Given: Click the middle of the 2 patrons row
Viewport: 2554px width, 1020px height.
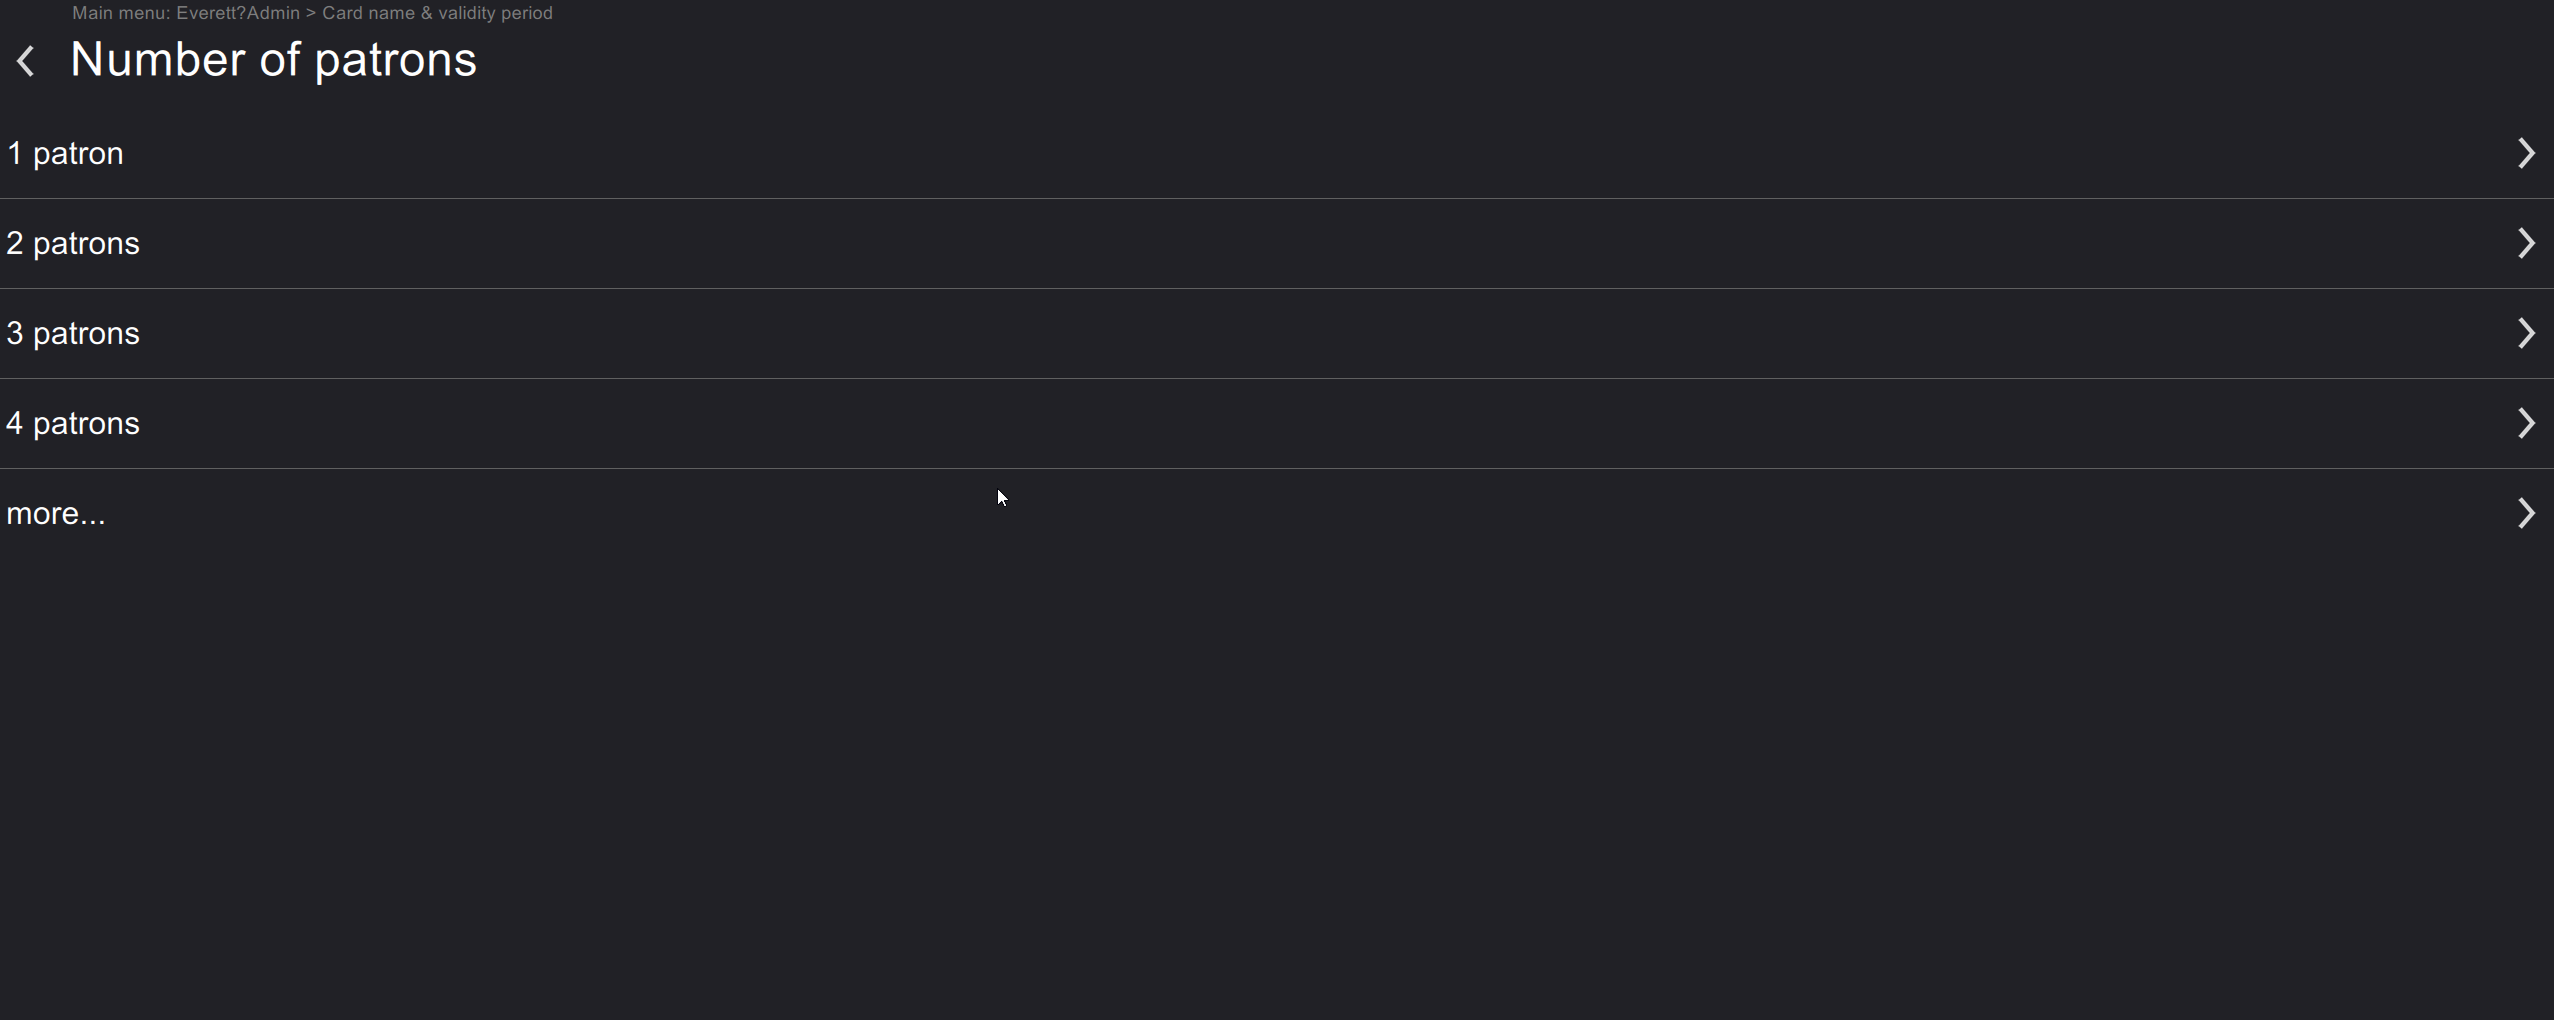Looking at the screenshot, I should [x=1277, y=244].
